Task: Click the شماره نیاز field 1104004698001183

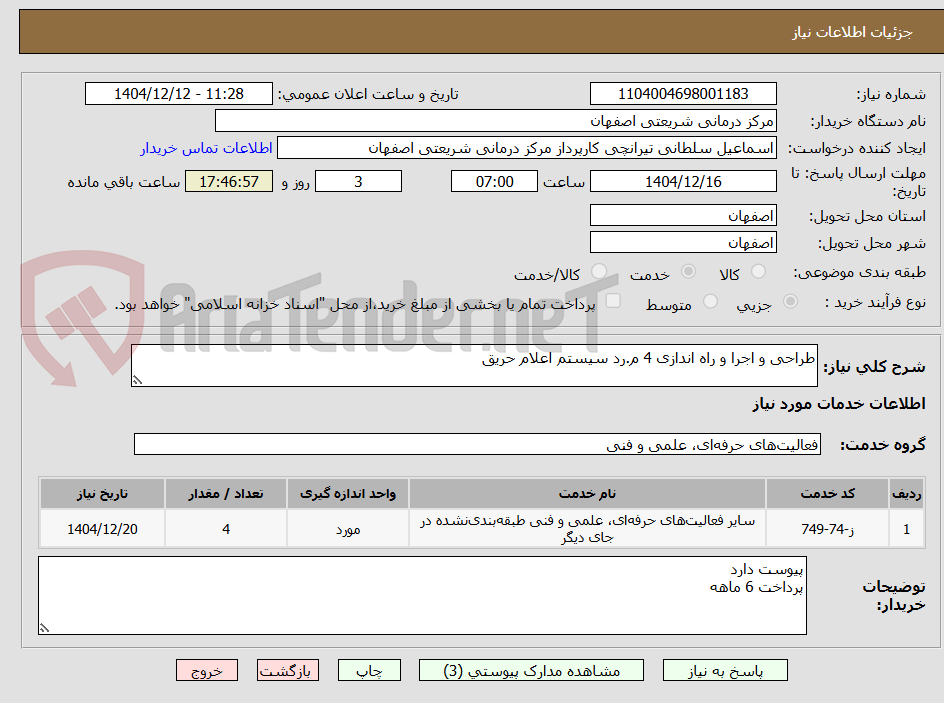Action: (683, 94)
